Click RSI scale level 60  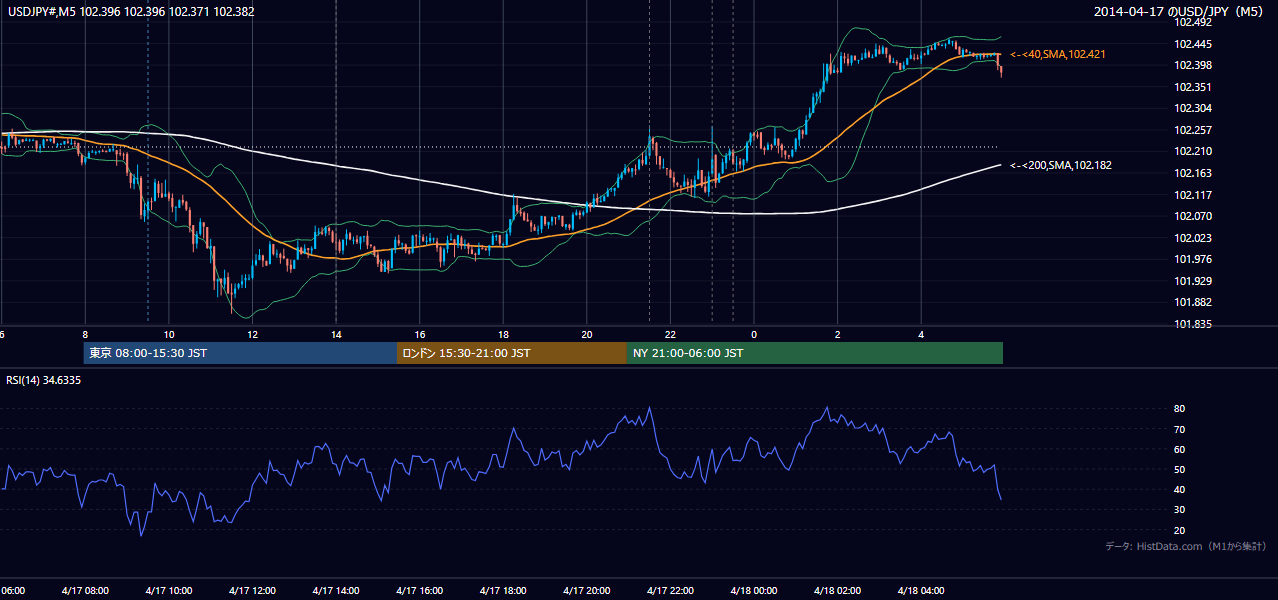[x=1179, y=449]
